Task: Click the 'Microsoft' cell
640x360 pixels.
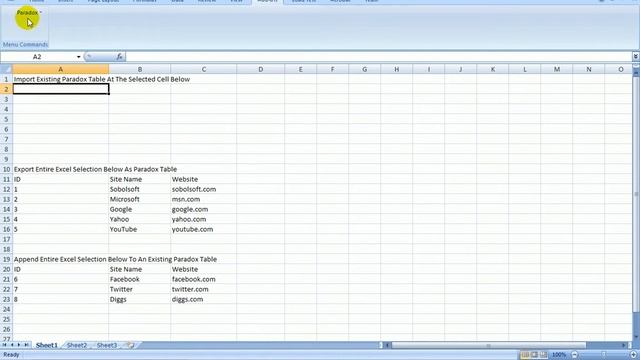Action: tap(140, 199)
